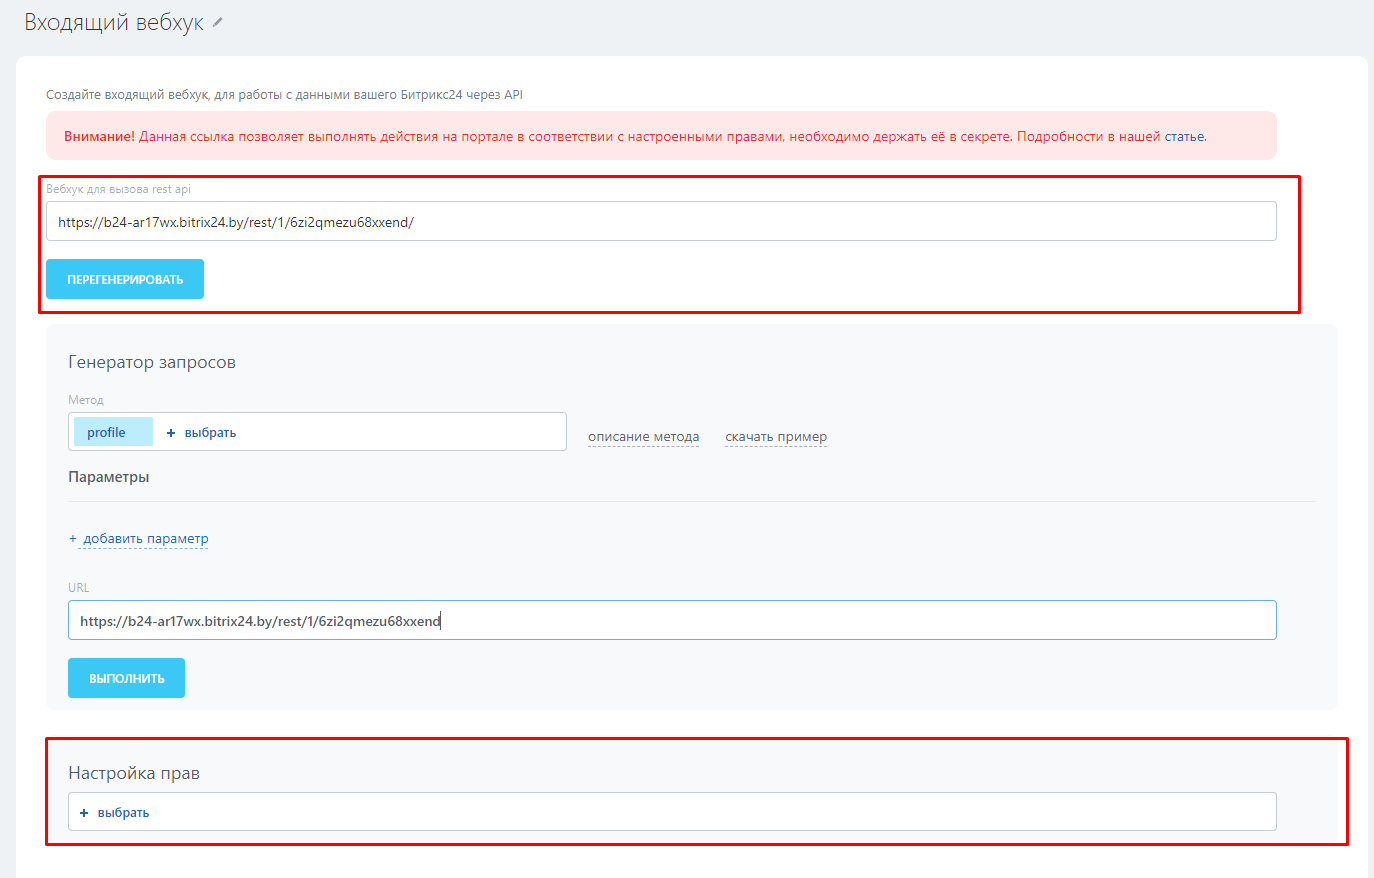Click the Входящий вебхук page title
The image size is (1374, 878).
pyautogui.click(x=114, y=22)
